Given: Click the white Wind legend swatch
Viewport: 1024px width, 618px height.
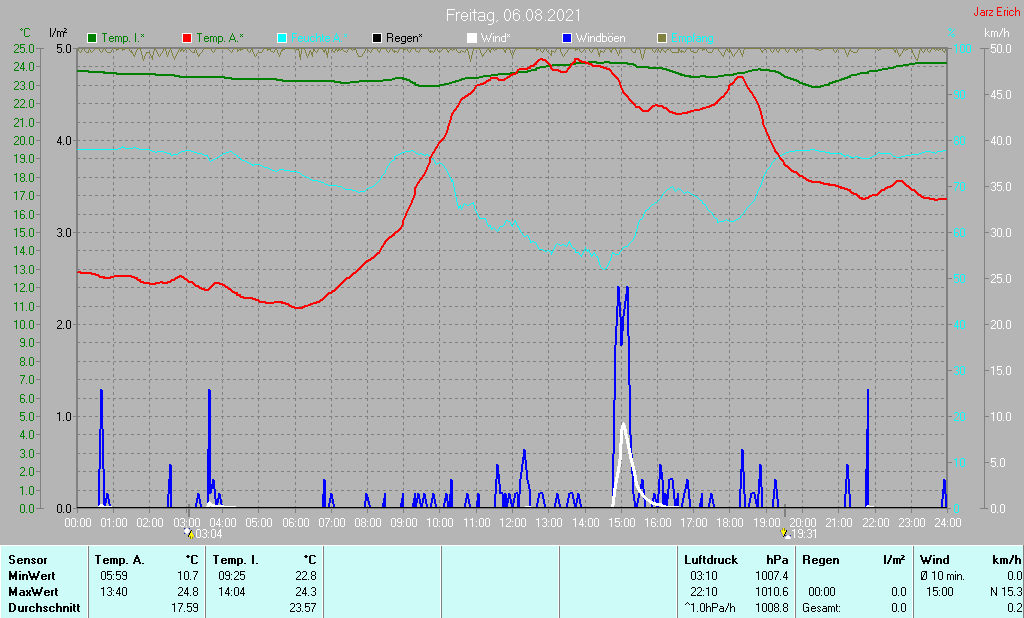Looking at the screenshot, I should coord(472,39).
